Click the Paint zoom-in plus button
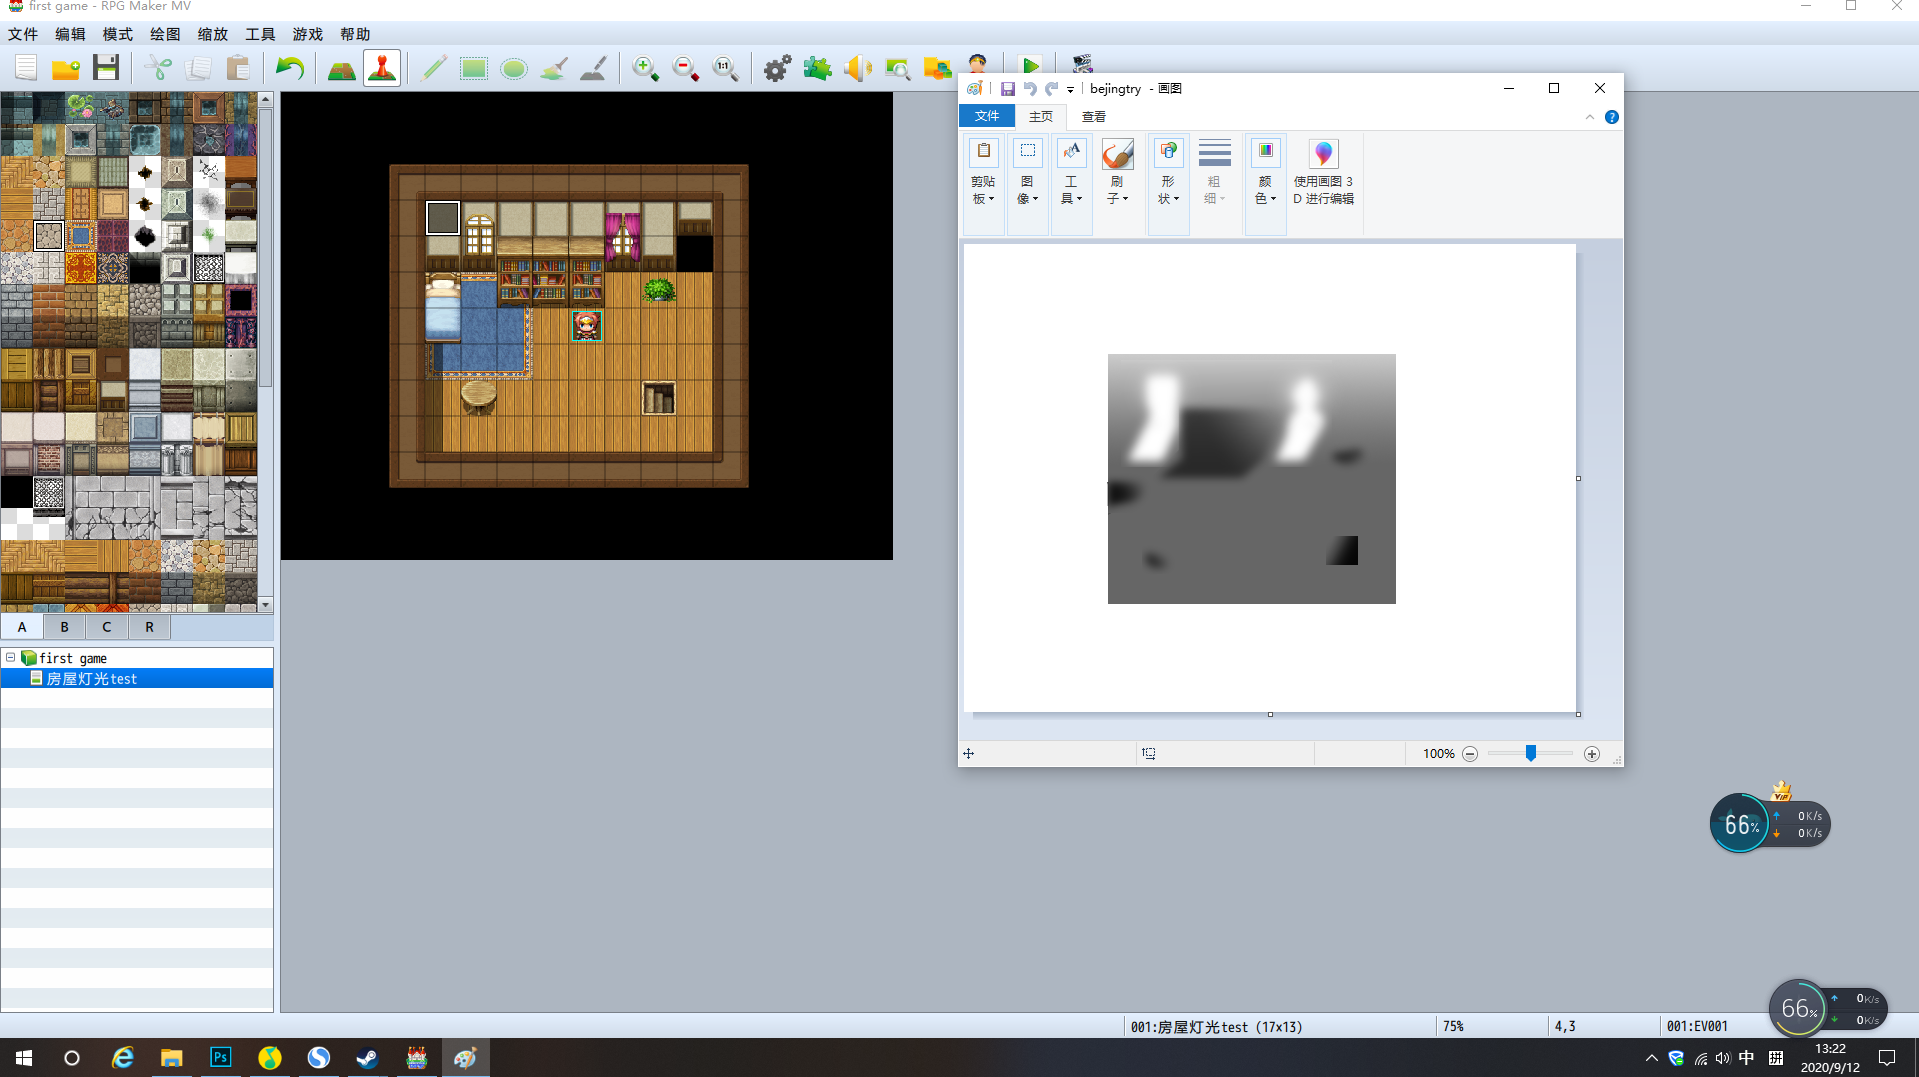1919x1077 pixels. tap(1592, 754)
